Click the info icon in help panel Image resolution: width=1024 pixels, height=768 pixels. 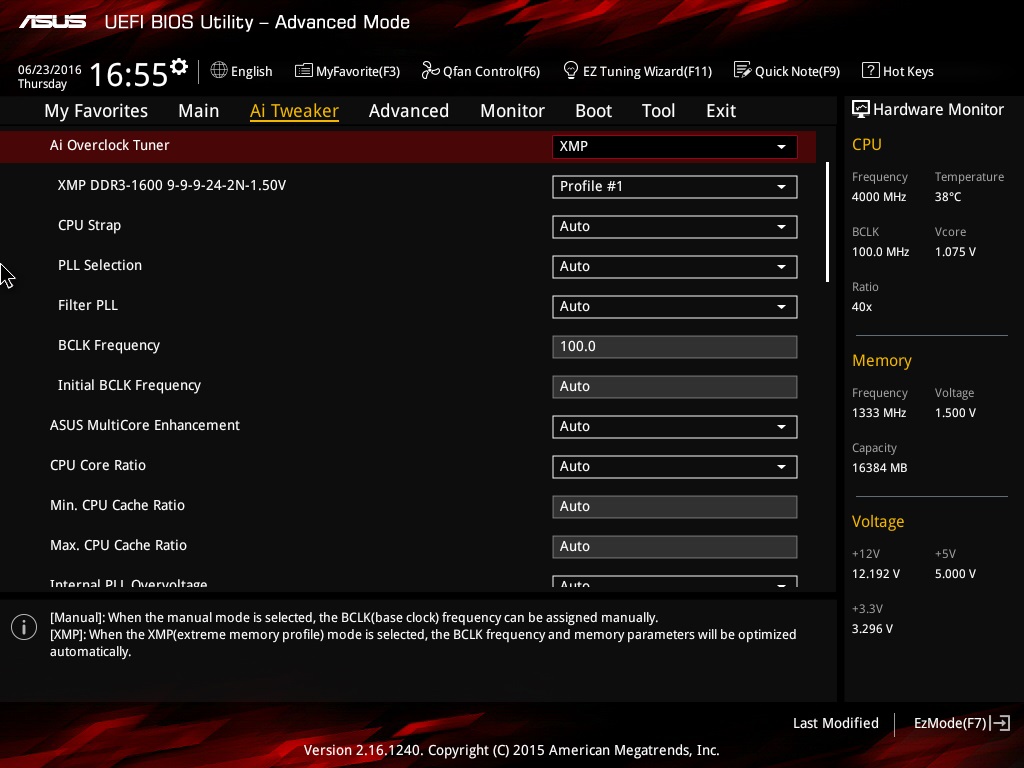pyautogui.click(x=24, y=628)
